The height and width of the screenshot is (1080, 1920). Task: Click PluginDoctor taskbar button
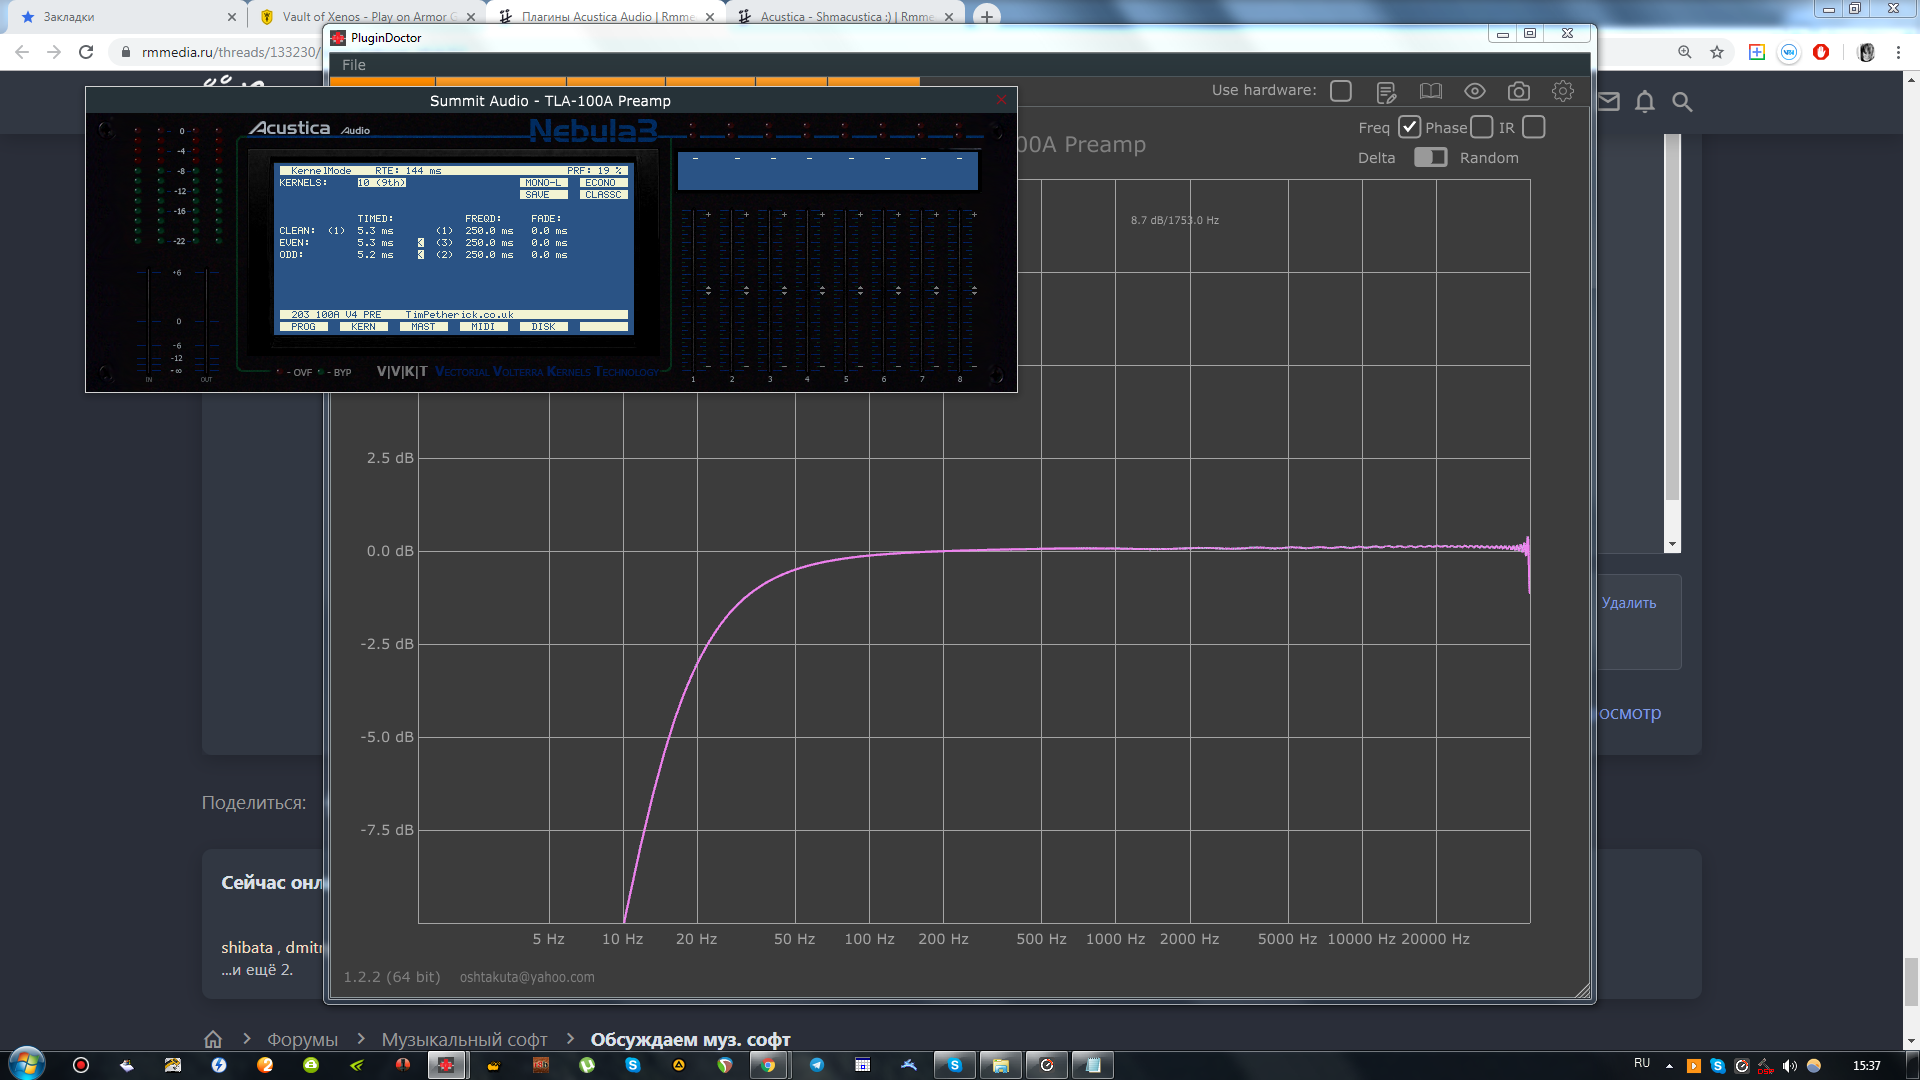coord(446,1065)
